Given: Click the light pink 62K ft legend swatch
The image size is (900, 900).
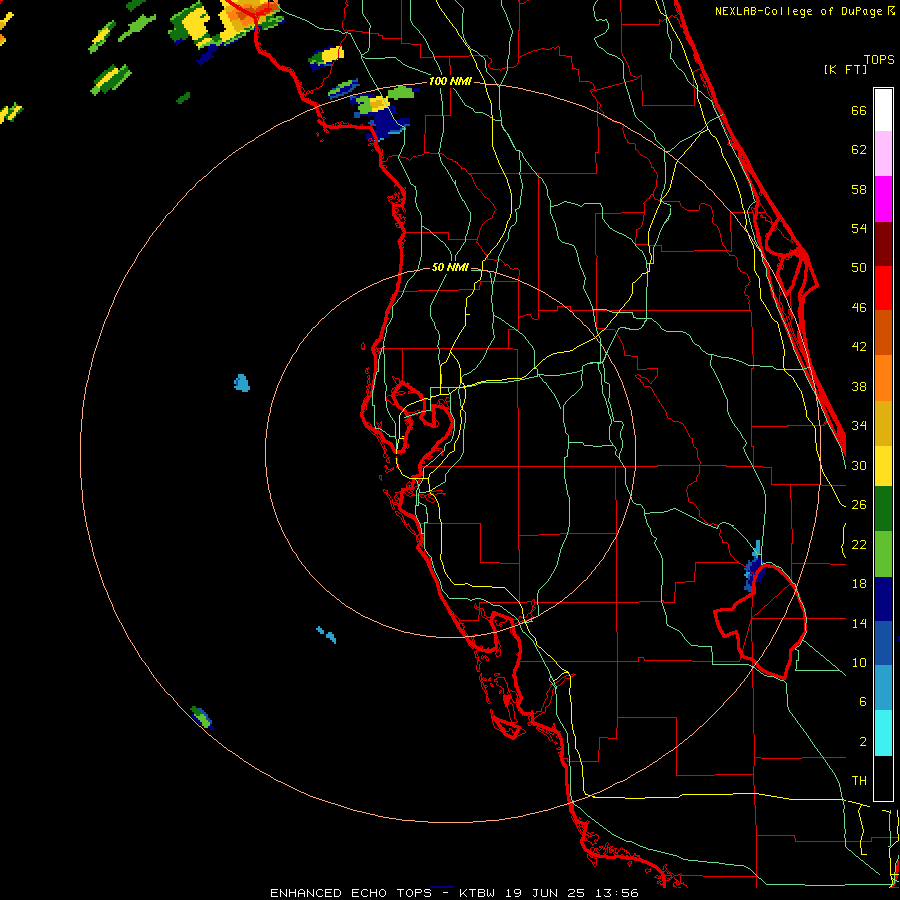Looking at the screenshot, I should tap(883, 154).
